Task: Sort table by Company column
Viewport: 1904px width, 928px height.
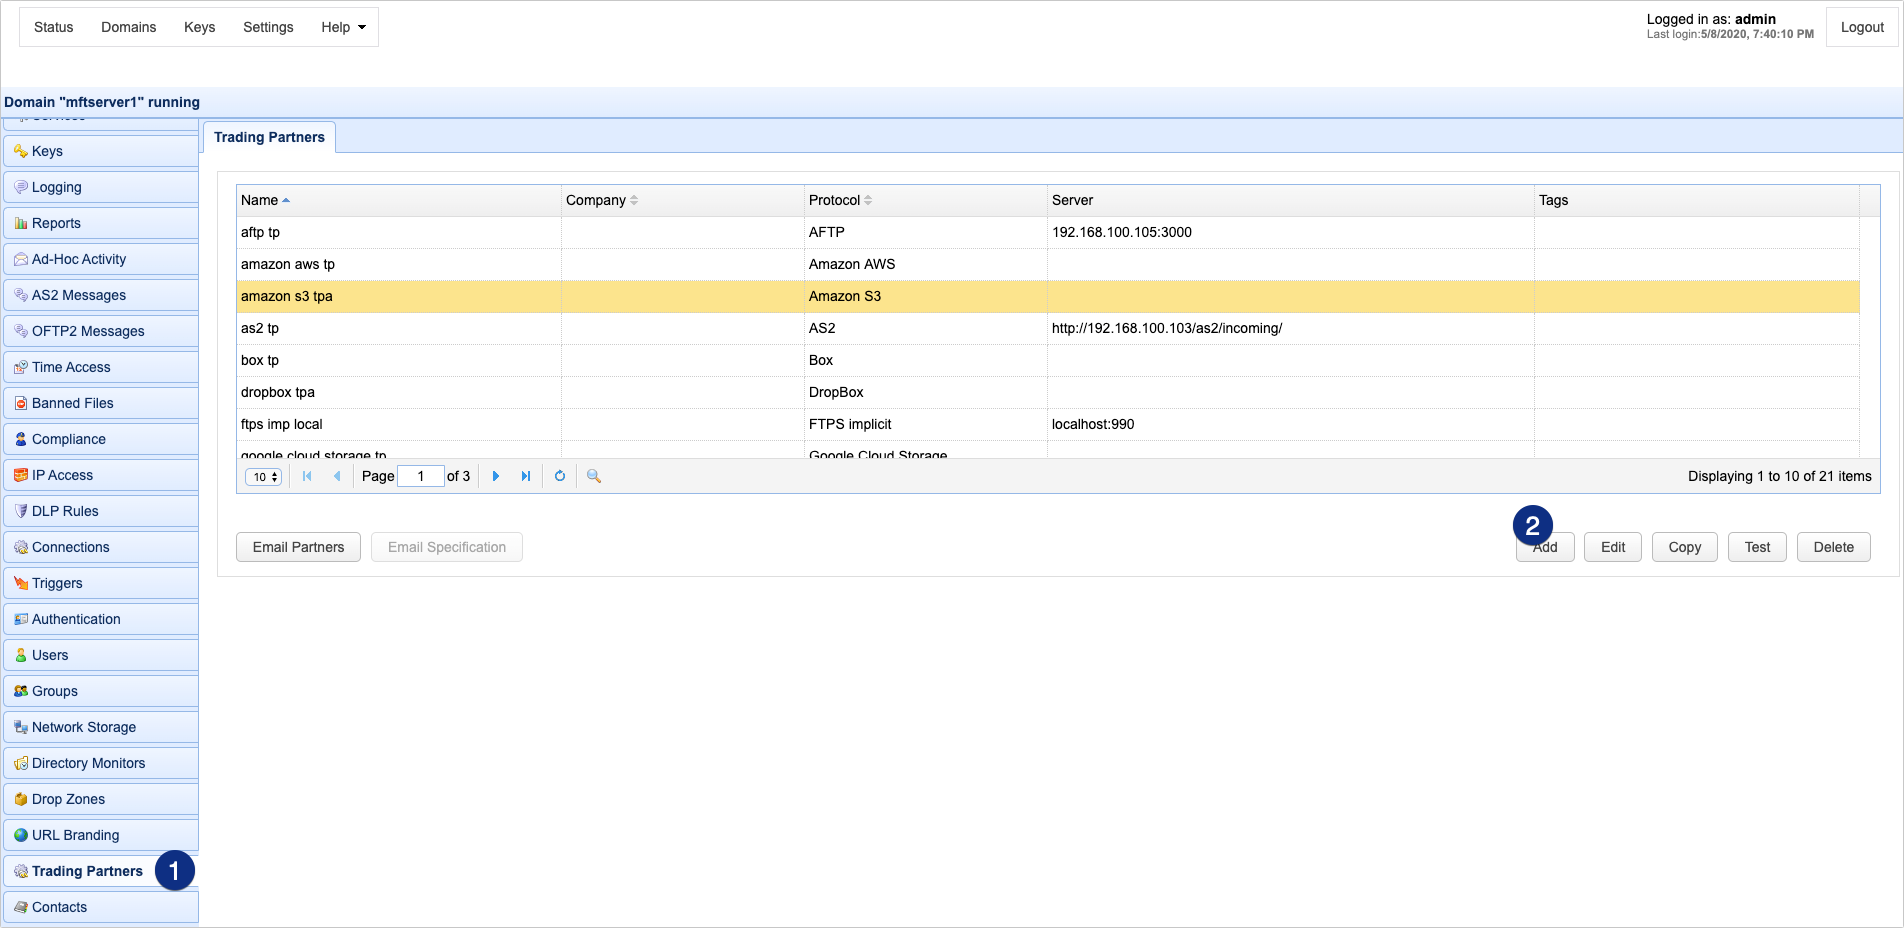Action: pos(683,200)
